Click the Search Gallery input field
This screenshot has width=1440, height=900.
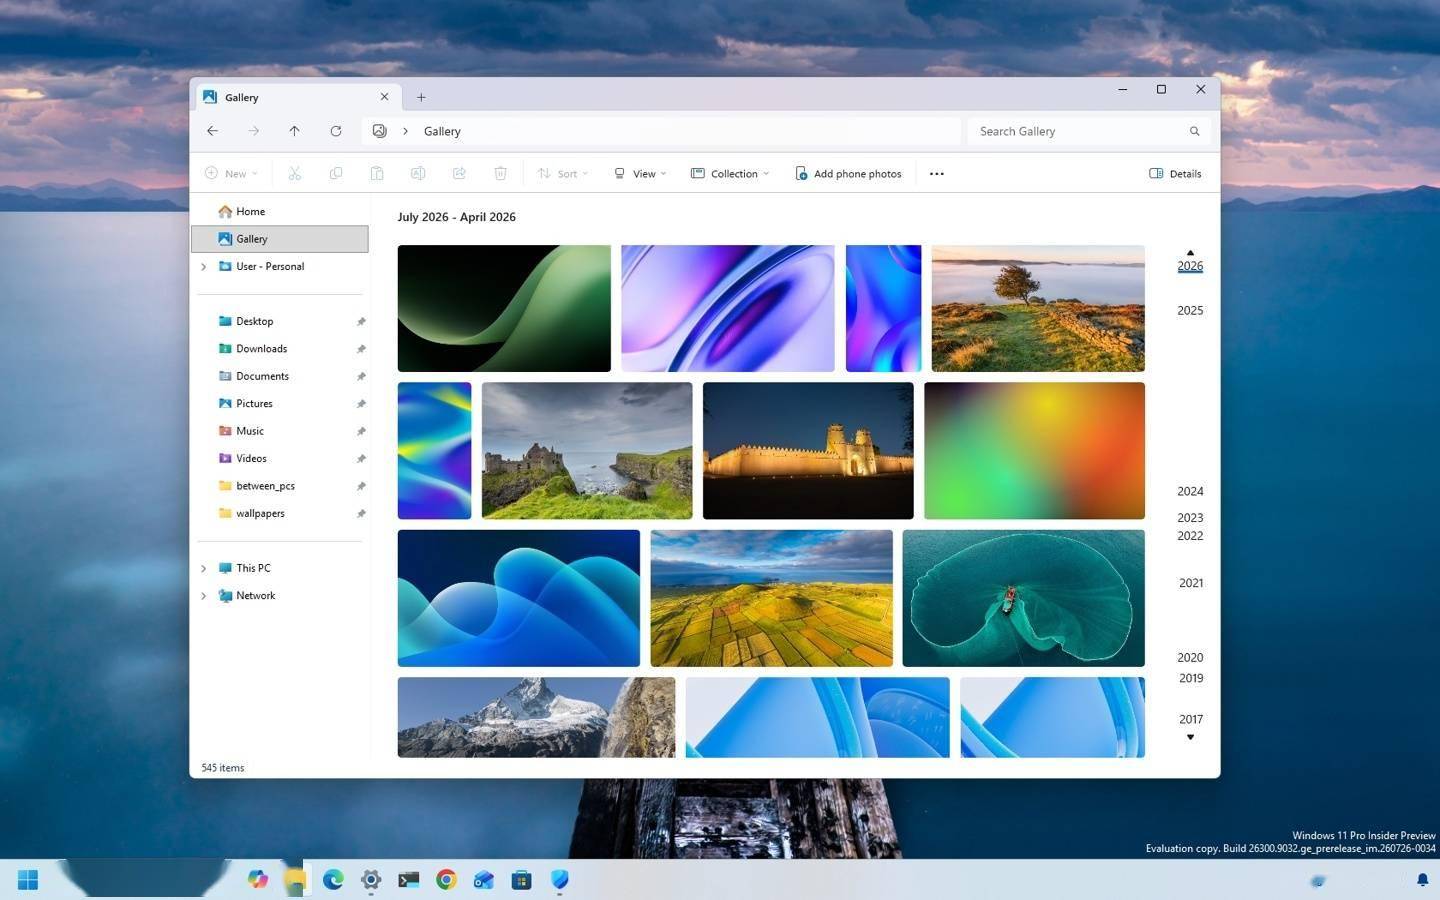[x=1089, y=131]
